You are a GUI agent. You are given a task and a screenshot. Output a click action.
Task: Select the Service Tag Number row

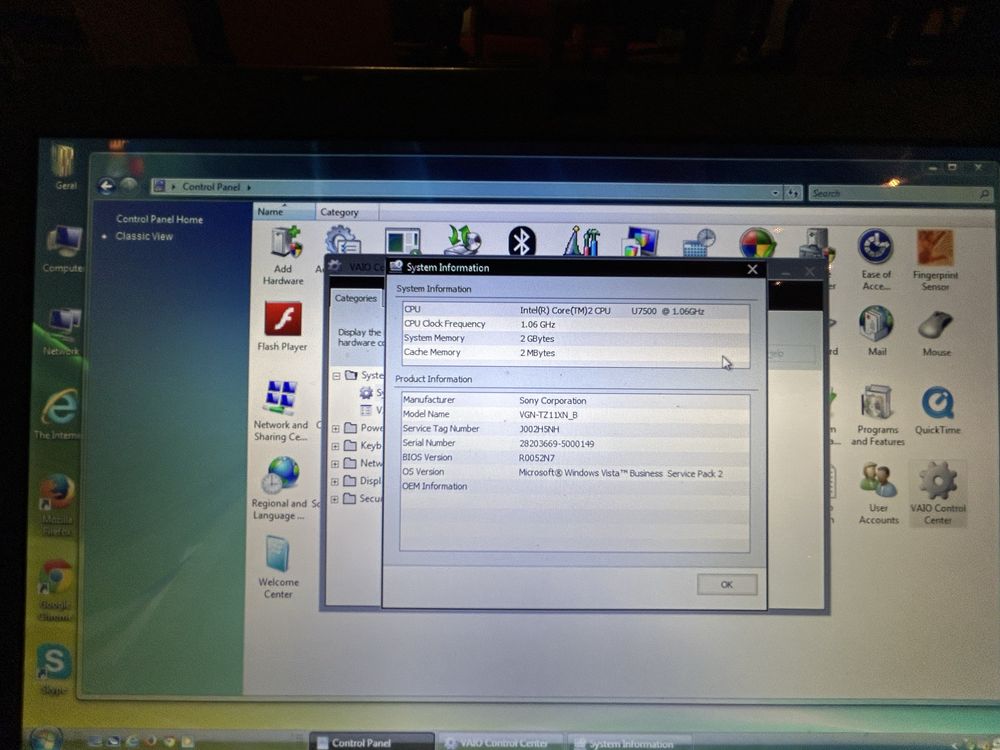pyautogui.click(x=575, y=429)
